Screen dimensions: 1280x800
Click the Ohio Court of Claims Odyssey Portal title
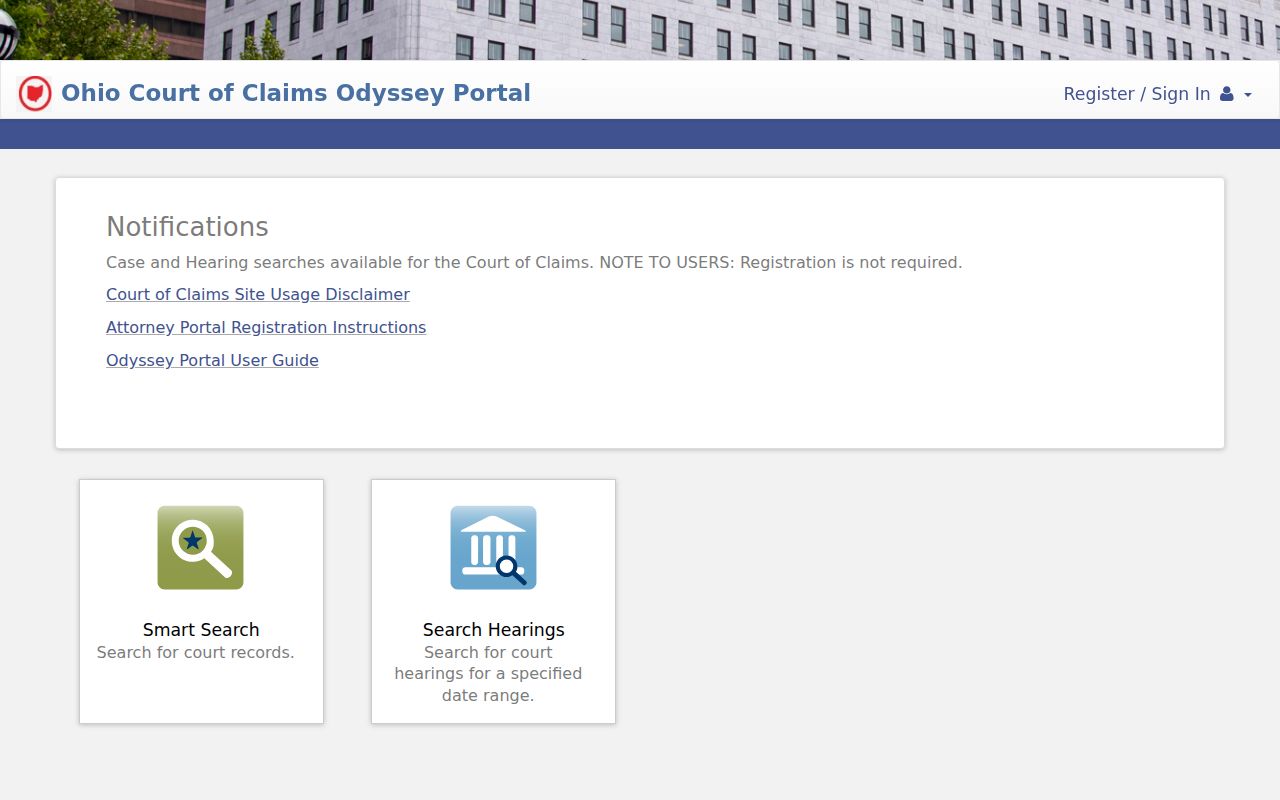tap(296, 93)
